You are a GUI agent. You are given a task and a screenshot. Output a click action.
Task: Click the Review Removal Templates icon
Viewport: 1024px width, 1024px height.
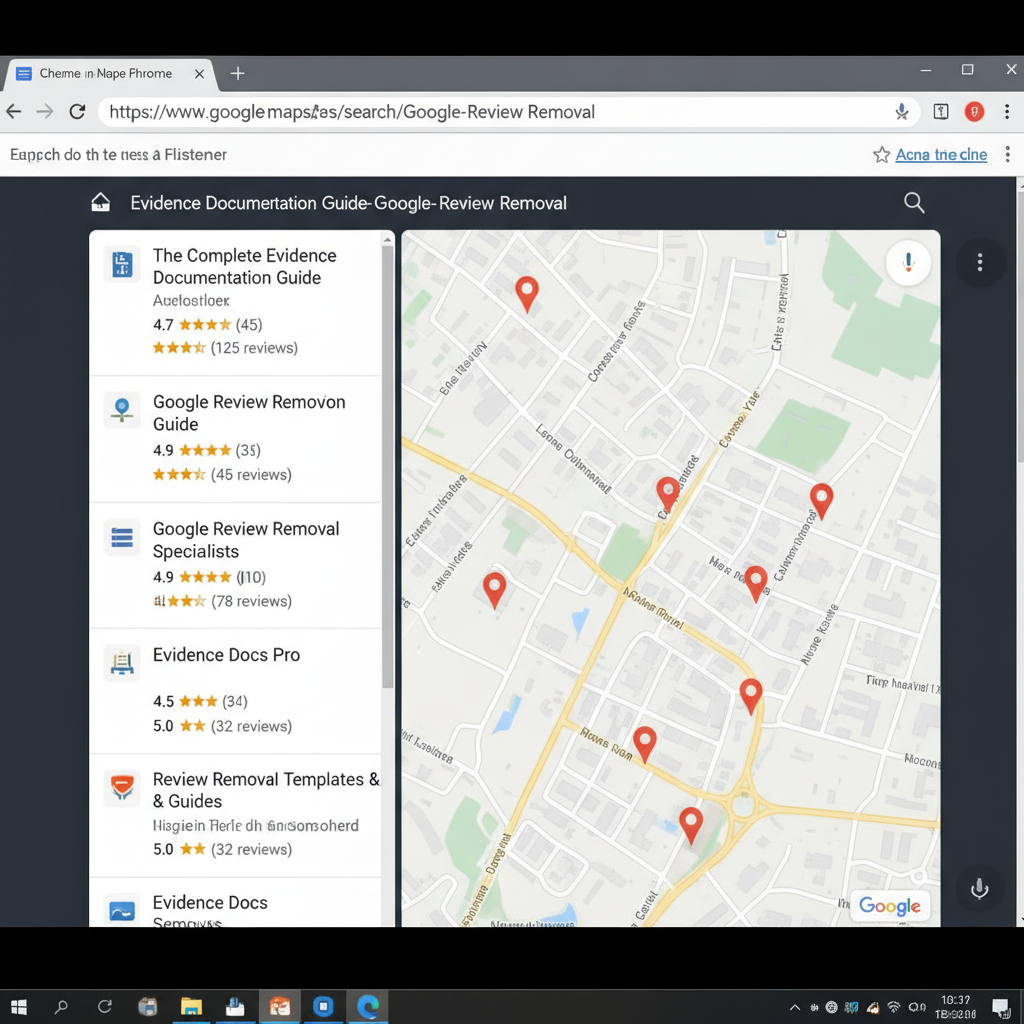122,787
